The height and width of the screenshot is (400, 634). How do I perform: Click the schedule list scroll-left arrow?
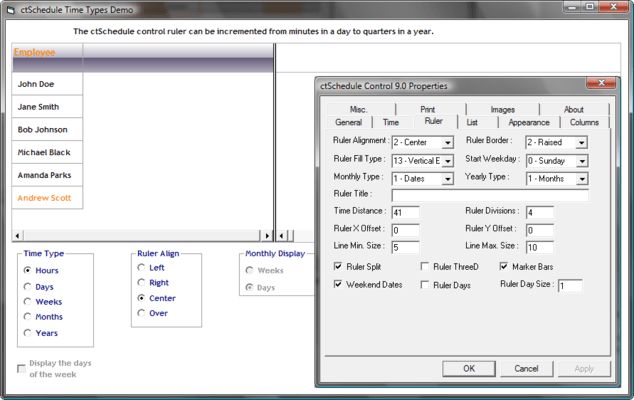(x=17, y=235)
